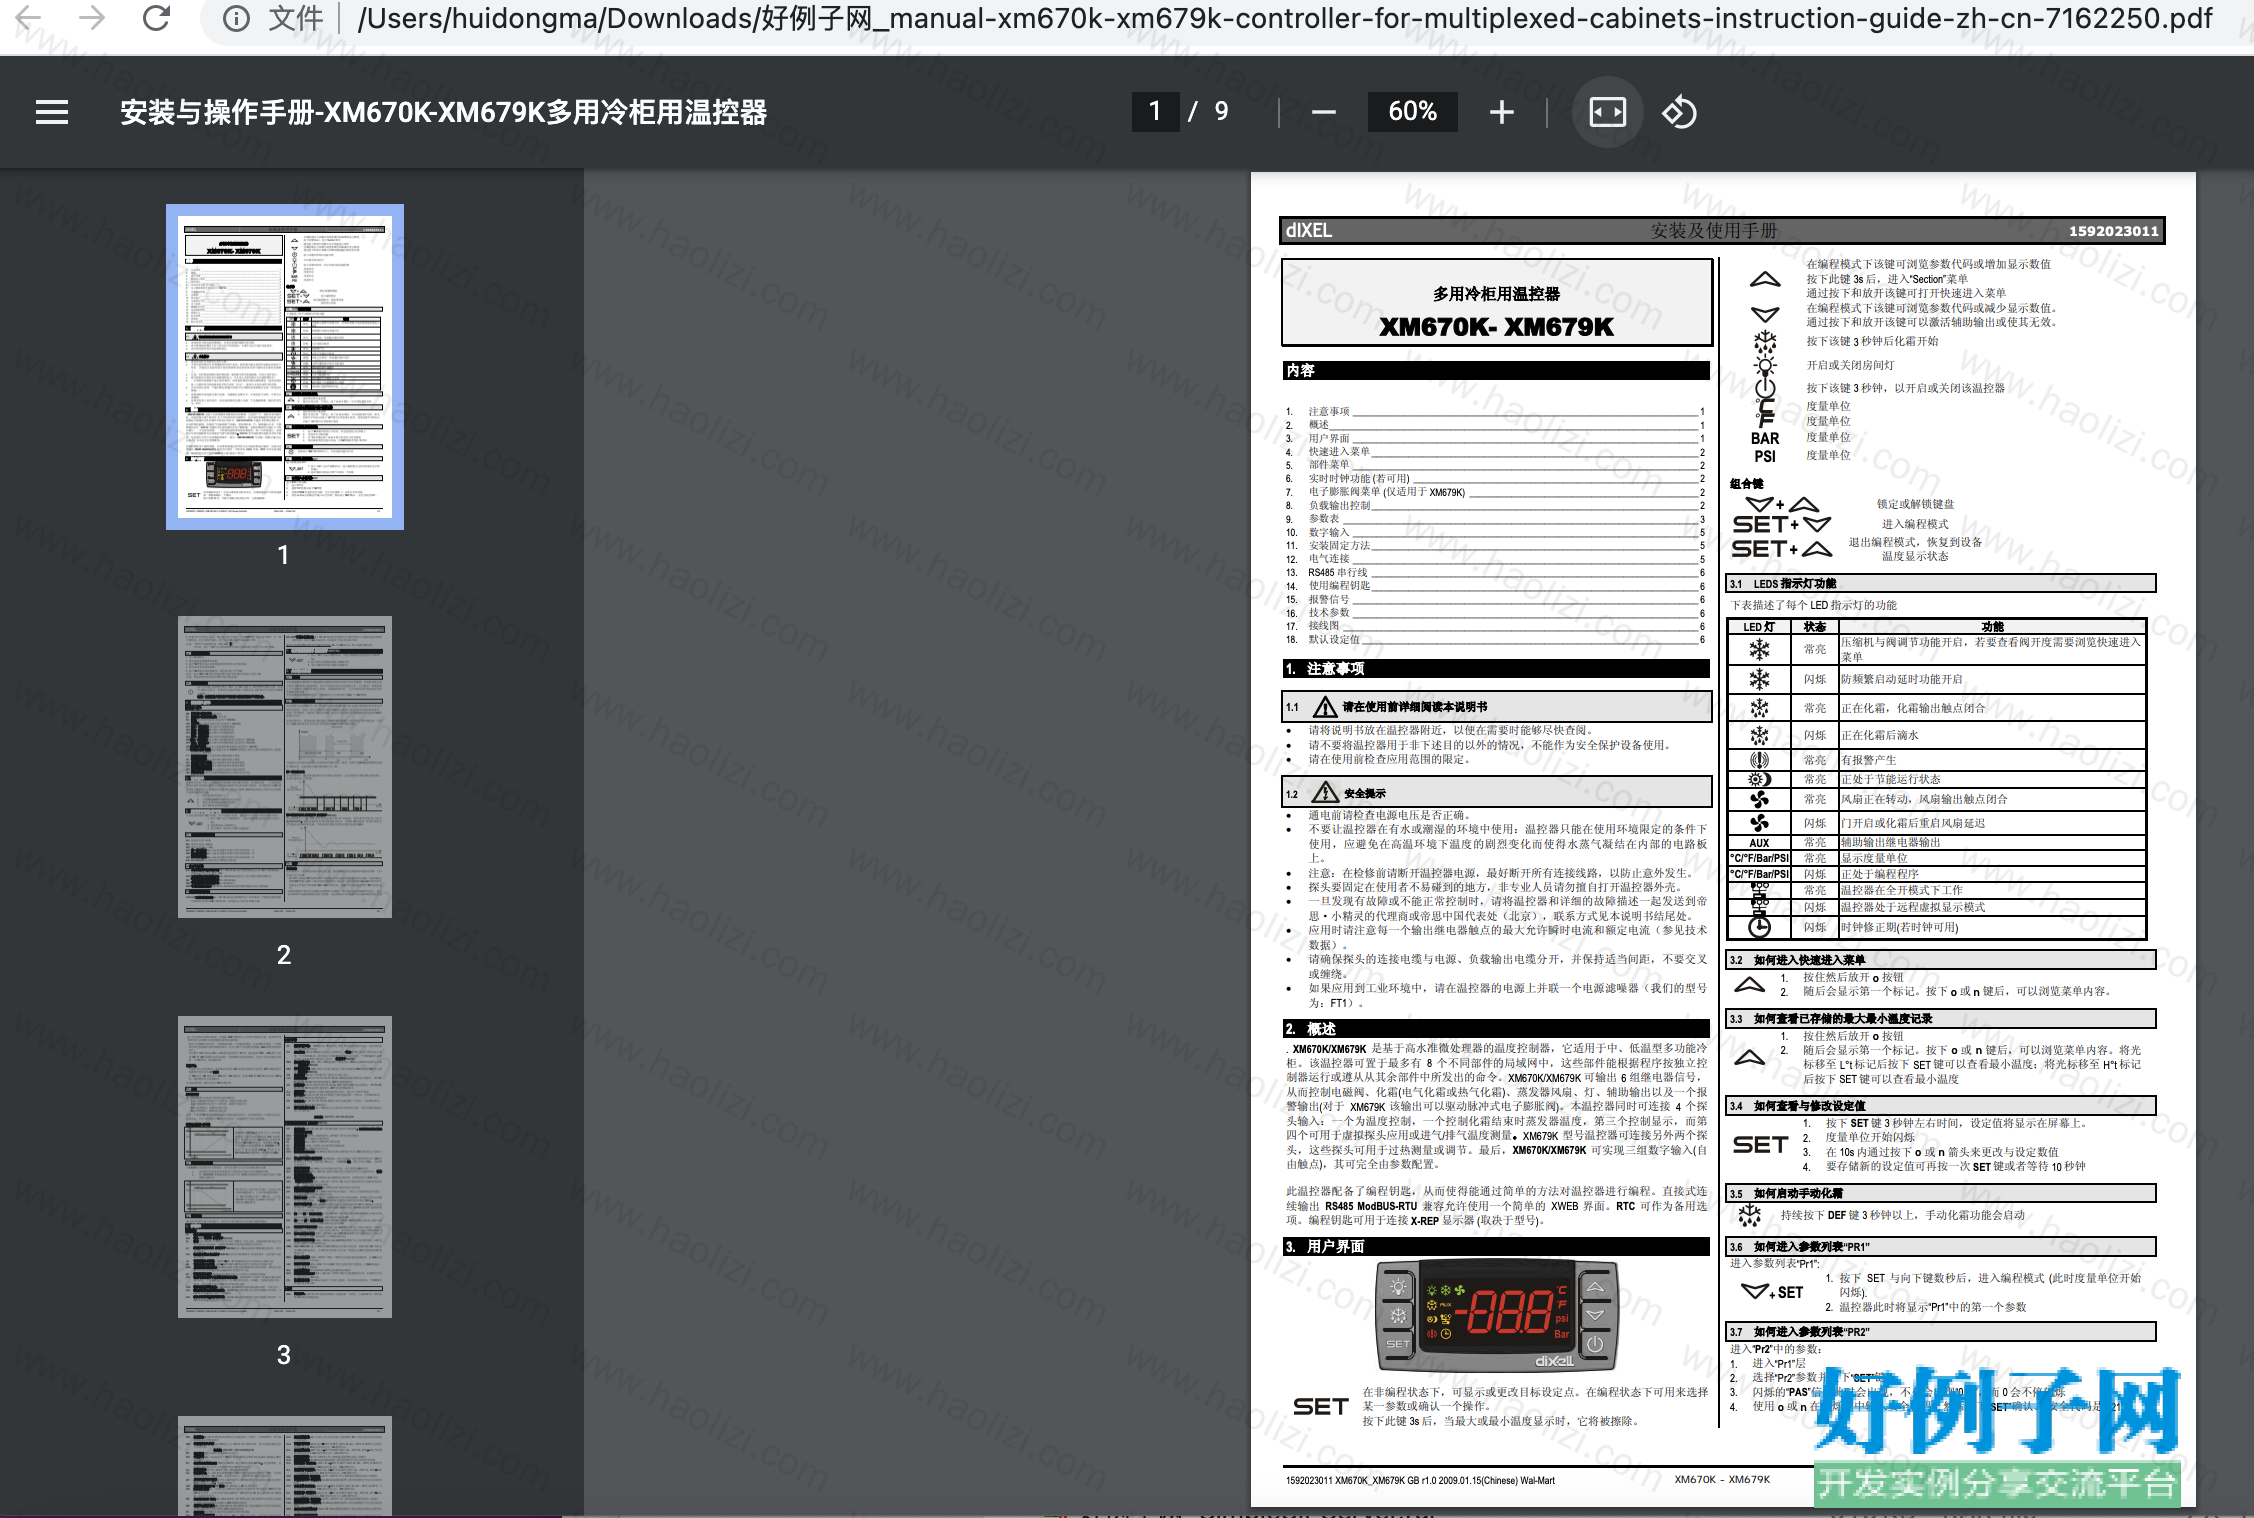Zoom out with the minus button
Screen dimensions: 2254x1518
pyautogui.click(x=1323, y=112)
